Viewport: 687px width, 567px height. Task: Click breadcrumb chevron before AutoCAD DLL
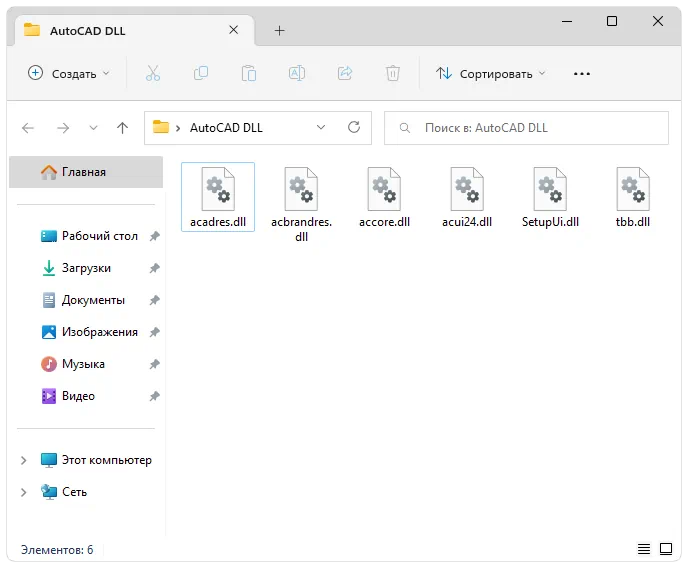178,128
